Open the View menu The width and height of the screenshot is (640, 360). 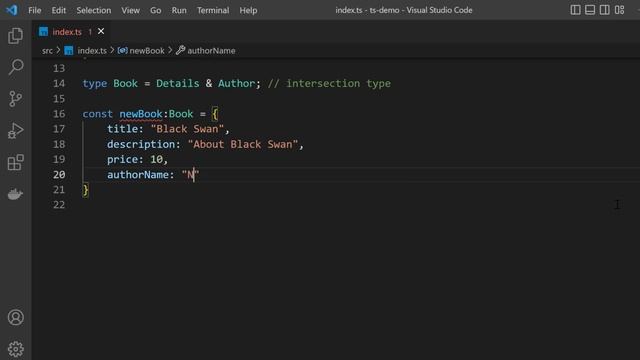(x=130, y=10)
